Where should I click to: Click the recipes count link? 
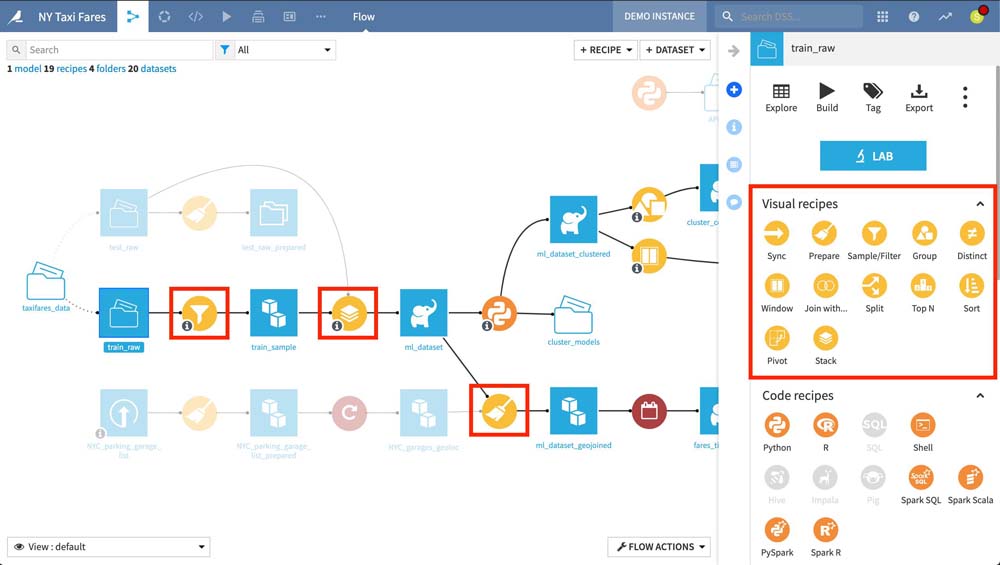tap(65, 68)
